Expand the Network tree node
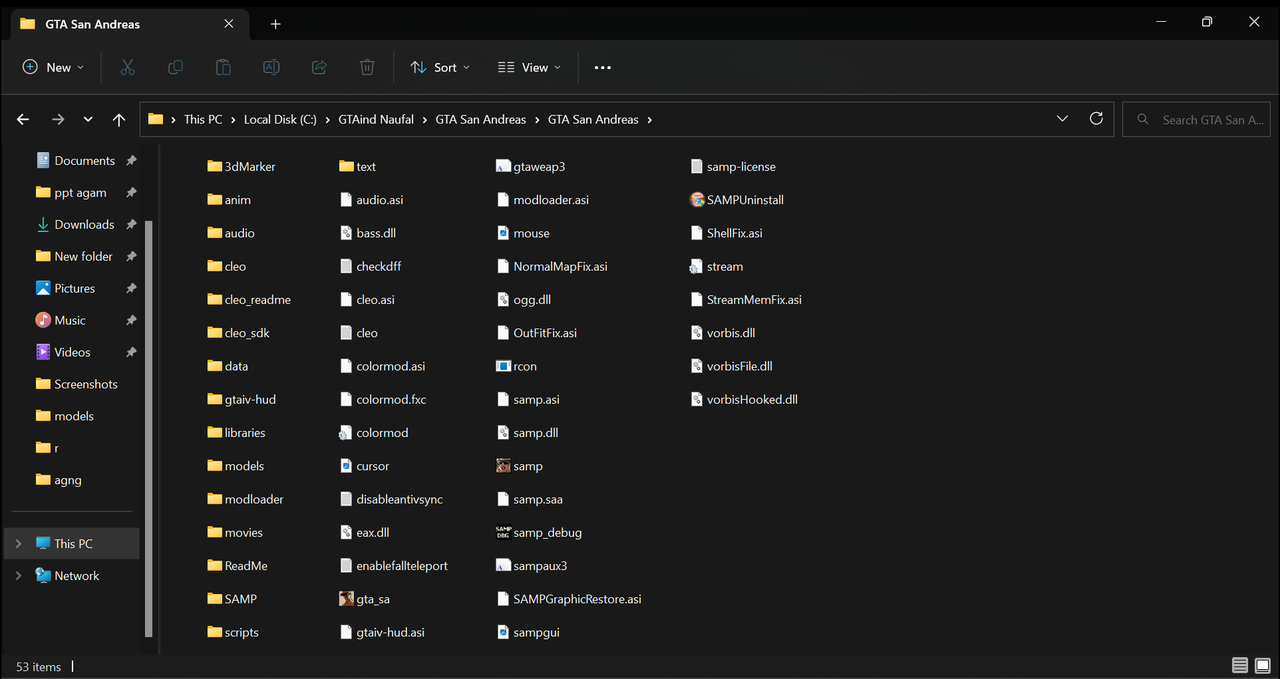 pyautogui.click(x=18, y=576)
